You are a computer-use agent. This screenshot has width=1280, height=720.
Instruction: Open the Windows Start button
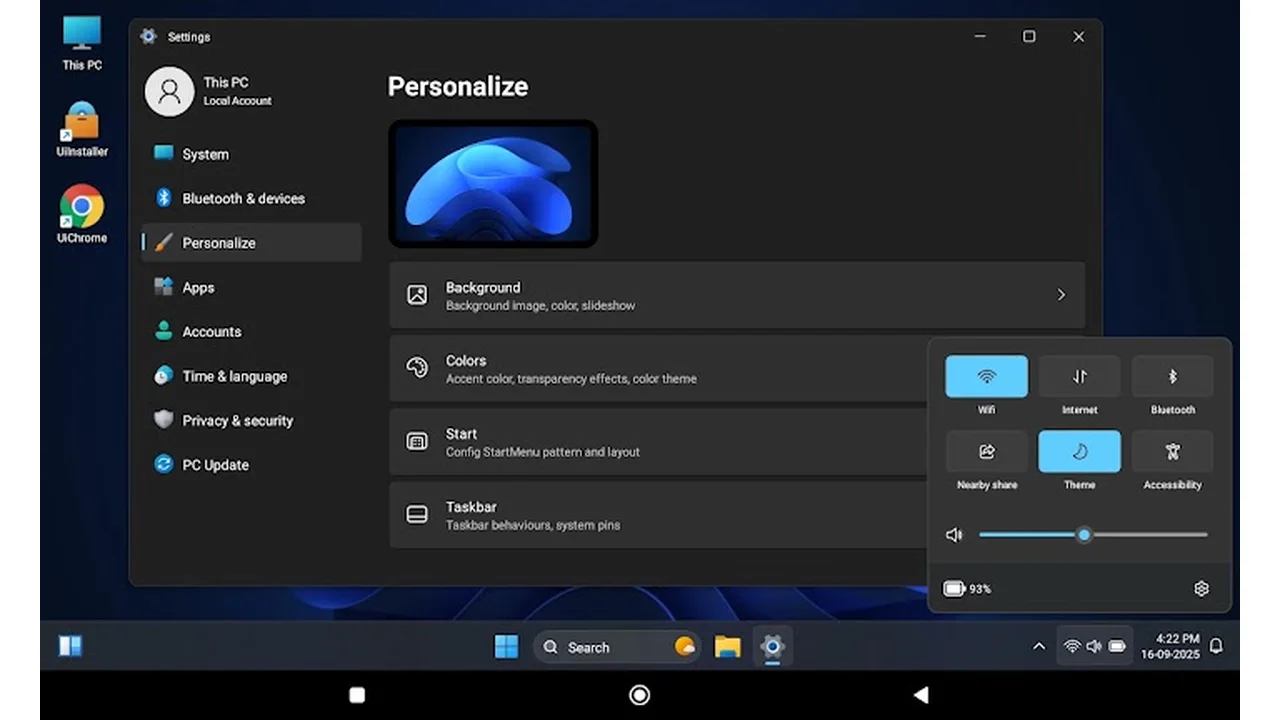point(507,647)
